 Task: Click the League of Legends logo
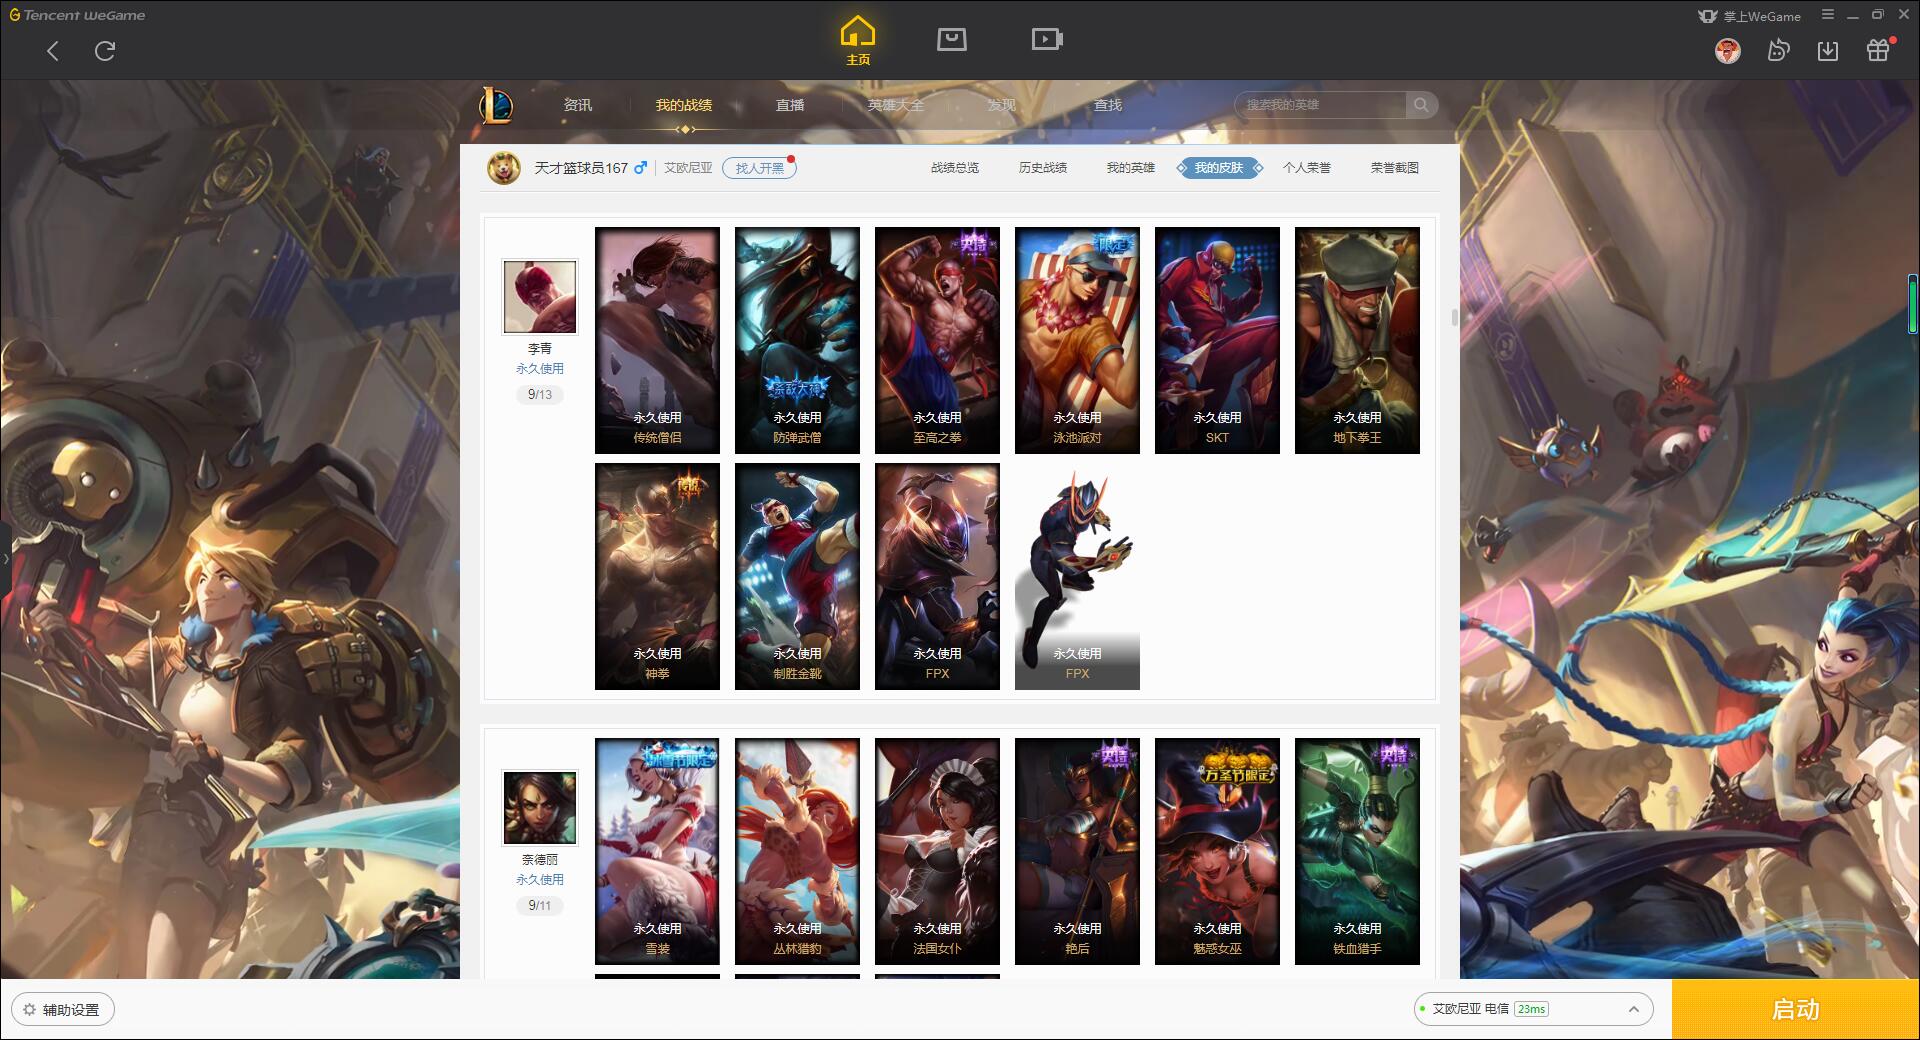tap(496, 105)
